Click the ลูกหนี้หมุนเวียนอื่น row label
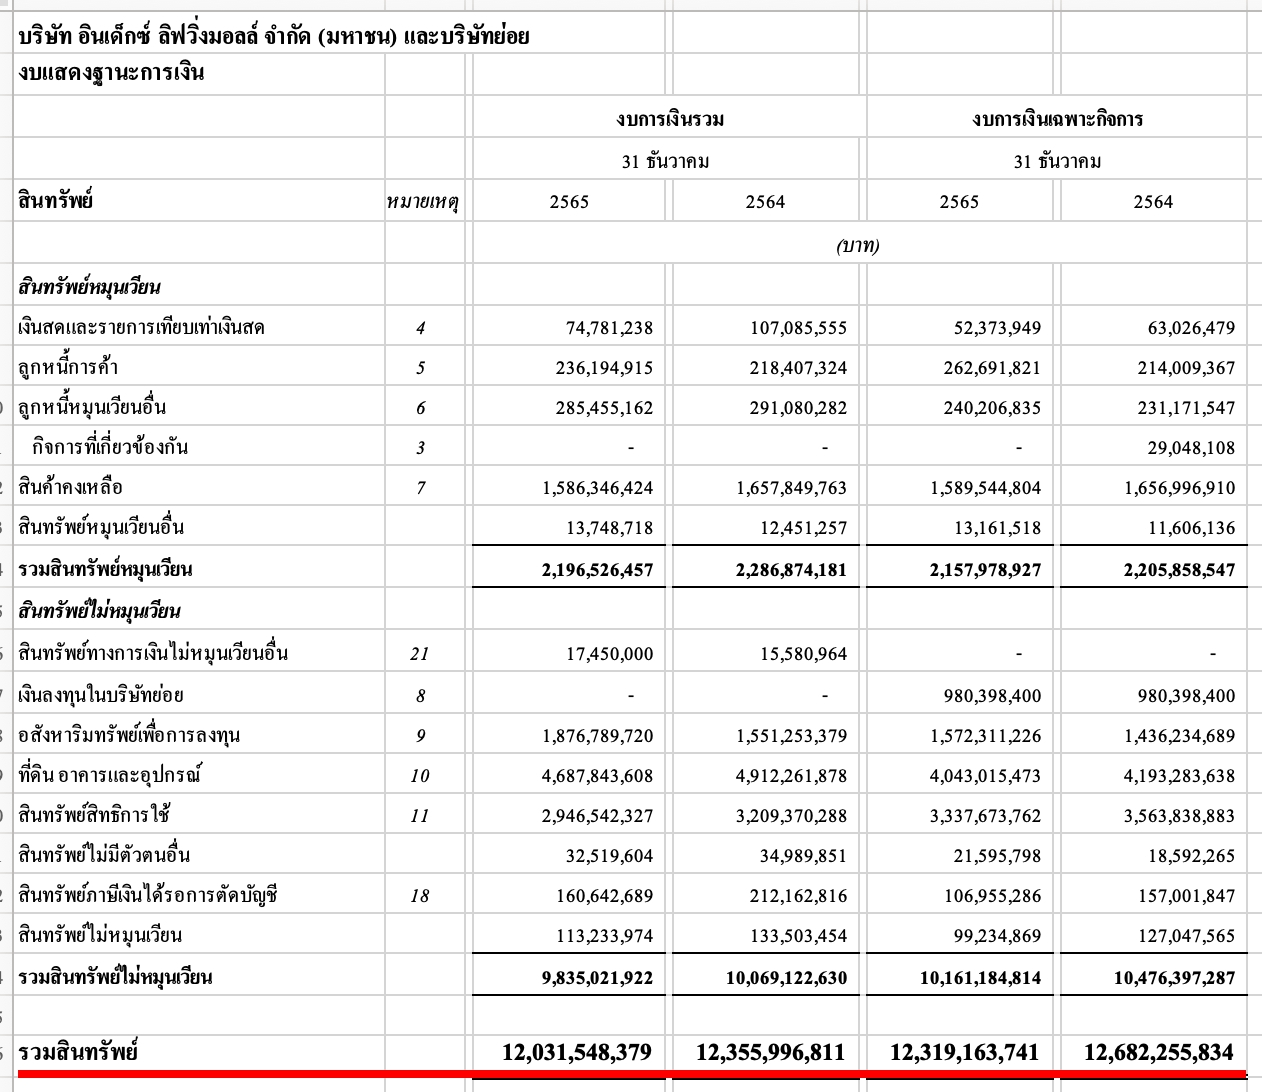Image resolution: width=1262 pixels, height=1092 pixels. point(92,407)
